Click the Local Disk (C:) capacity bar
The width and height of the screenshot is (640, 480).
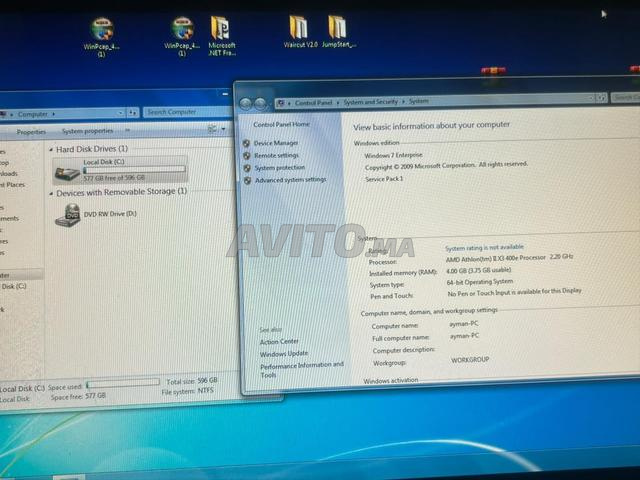click(x=134, y=170)
